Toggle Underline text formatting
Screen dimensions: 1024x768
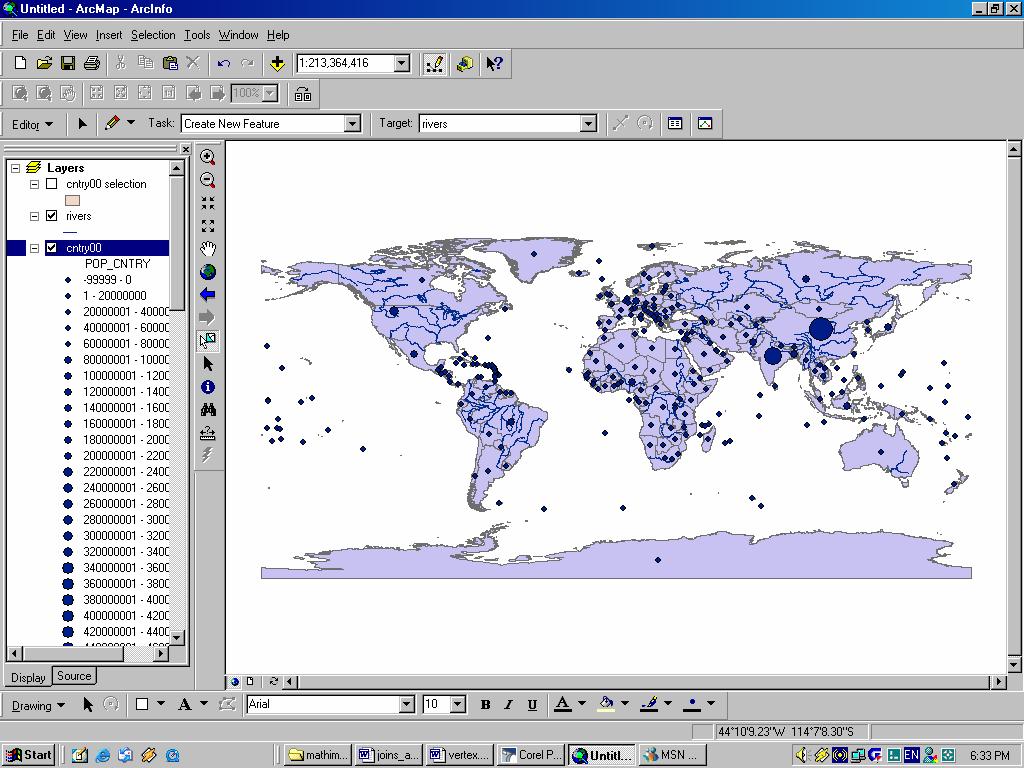[532, 705]
